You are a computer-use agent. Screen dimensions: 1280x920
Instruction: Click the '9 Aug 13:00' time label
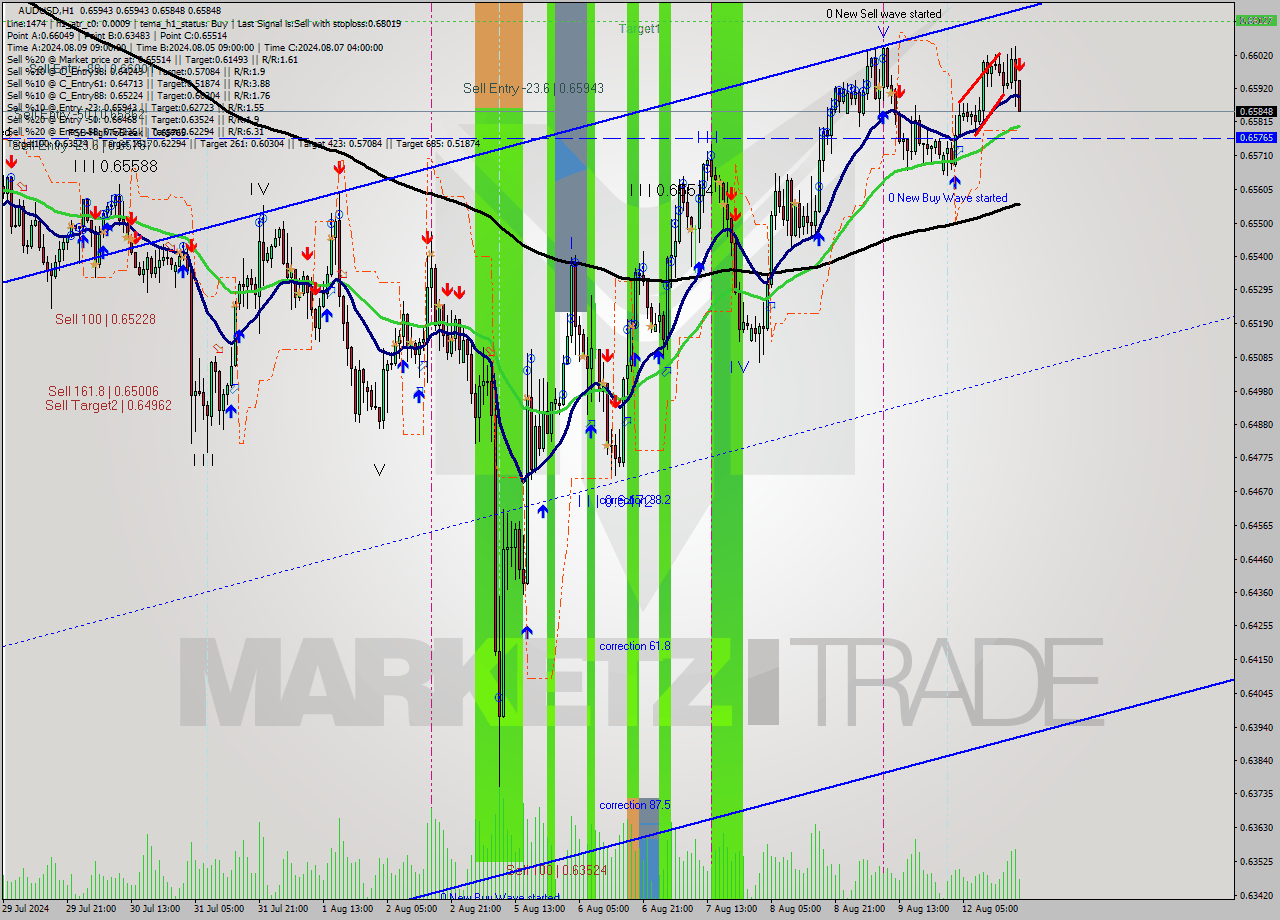click(923, 909)
